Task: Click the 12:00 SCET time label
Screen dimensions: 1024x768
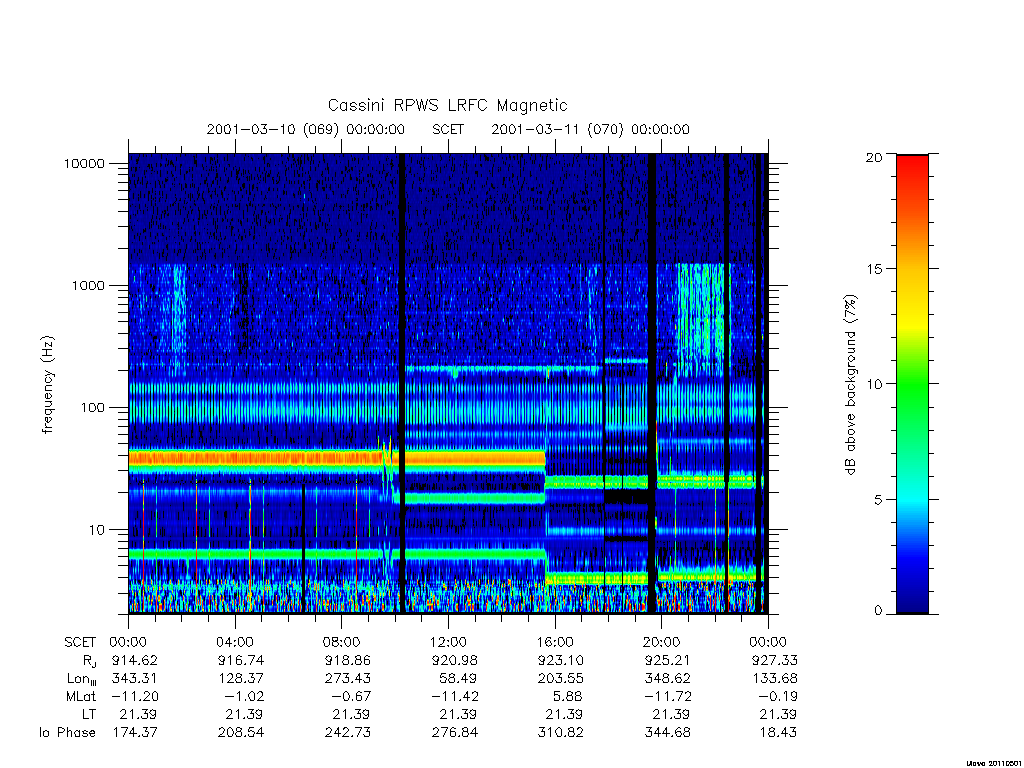Action: tap(448, 642)
